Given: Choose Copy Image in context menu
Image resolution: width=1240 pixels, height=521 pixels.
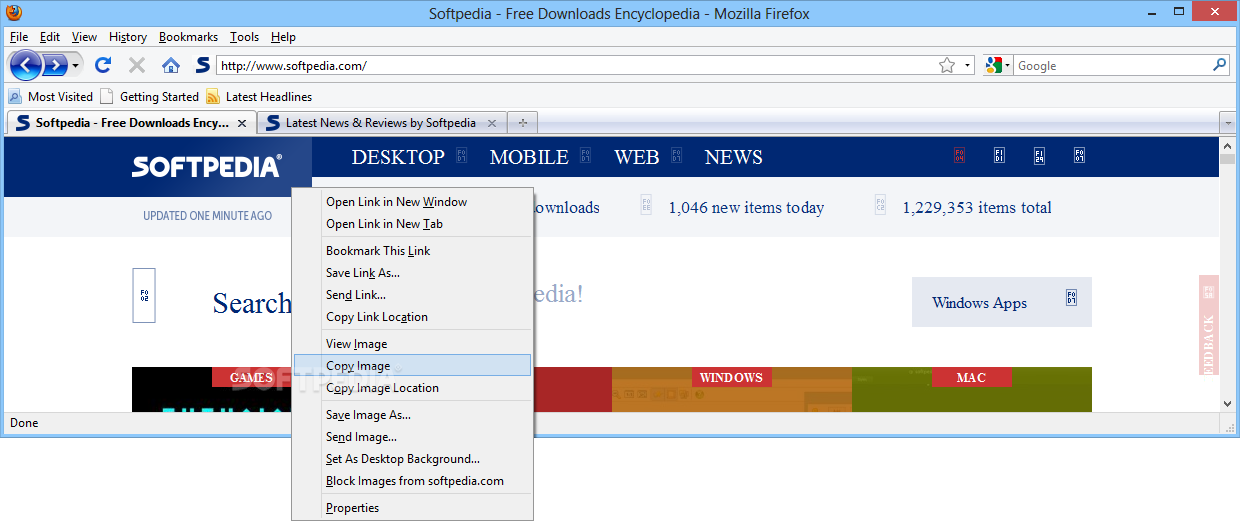Looking at the screenshot, I should click(413, 366).
